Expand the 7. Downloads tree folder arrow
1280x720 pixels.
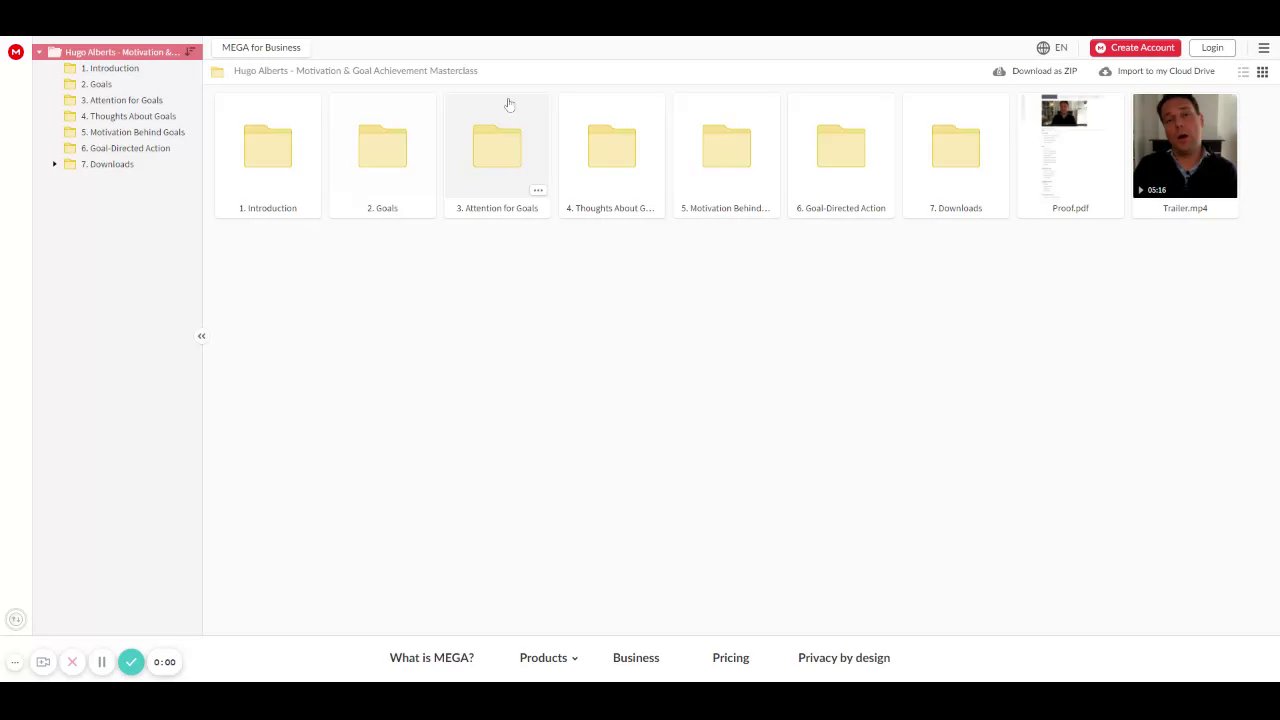pos(55,164)
